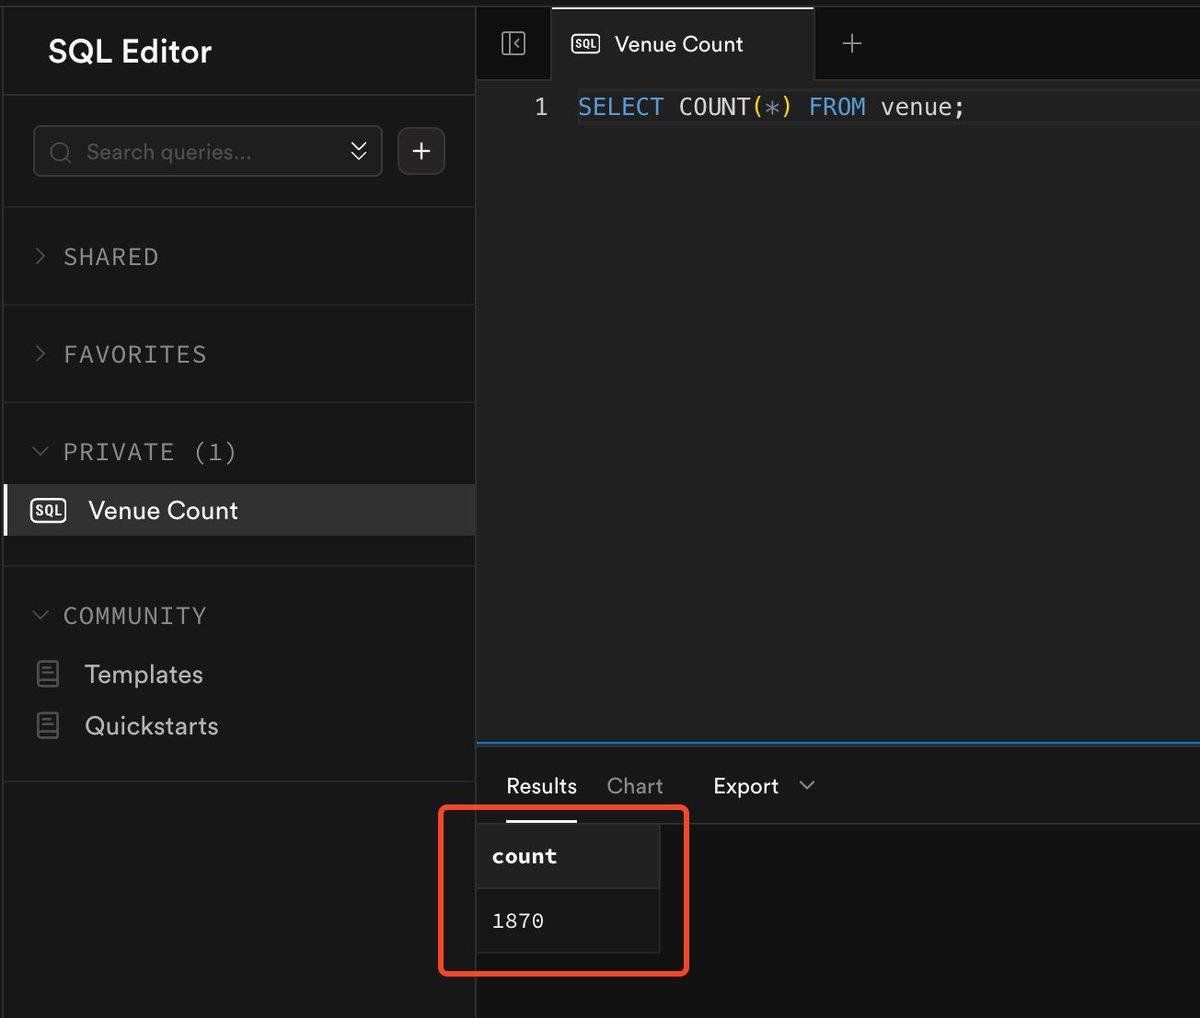Open the Quickstarts link

tap(152, 726)
